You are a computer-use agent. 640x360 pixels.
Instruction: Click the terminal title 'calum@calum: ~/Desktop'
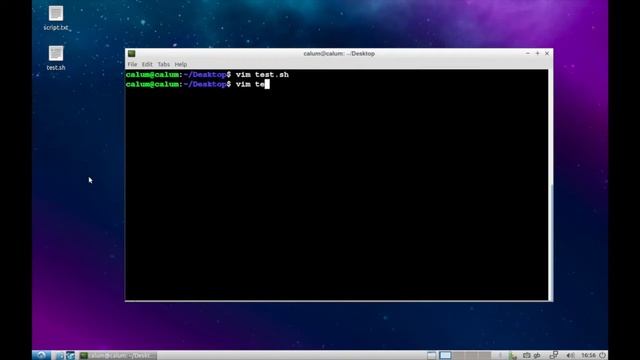[x=339, y=53]
